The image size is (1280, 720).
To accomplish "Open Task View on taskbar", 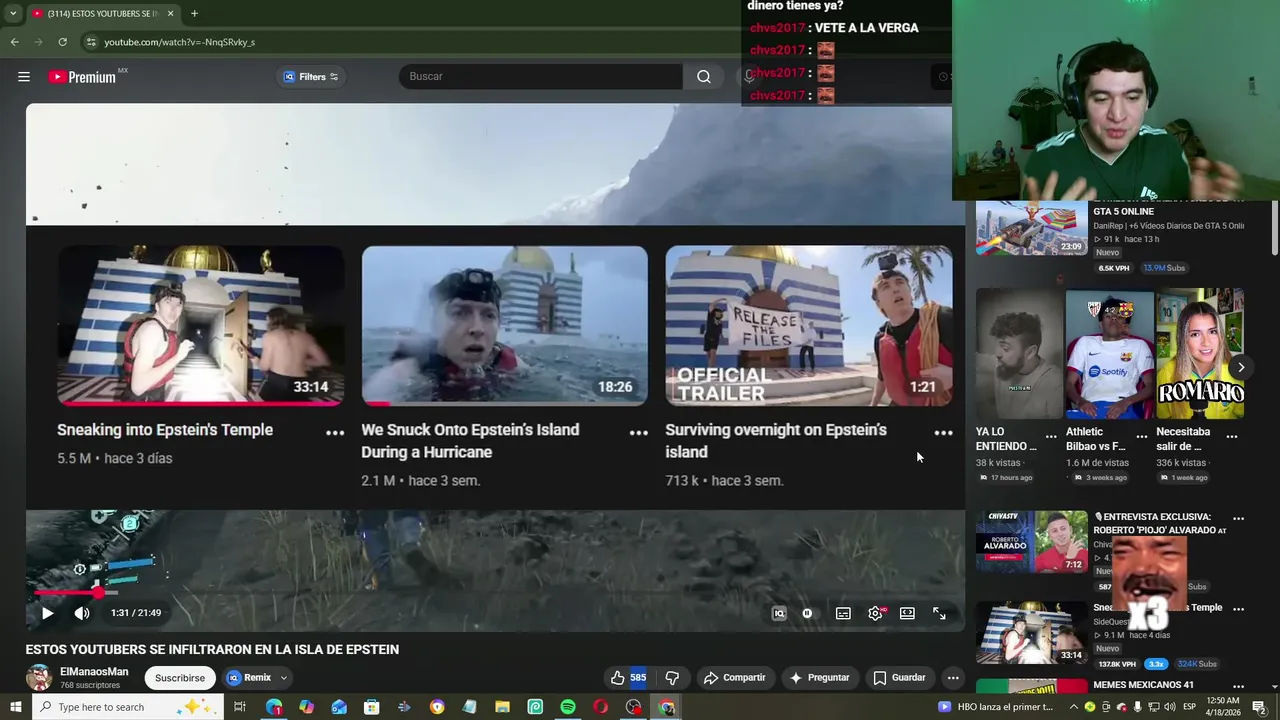I will pyautogui.click(x=240, y=707).
